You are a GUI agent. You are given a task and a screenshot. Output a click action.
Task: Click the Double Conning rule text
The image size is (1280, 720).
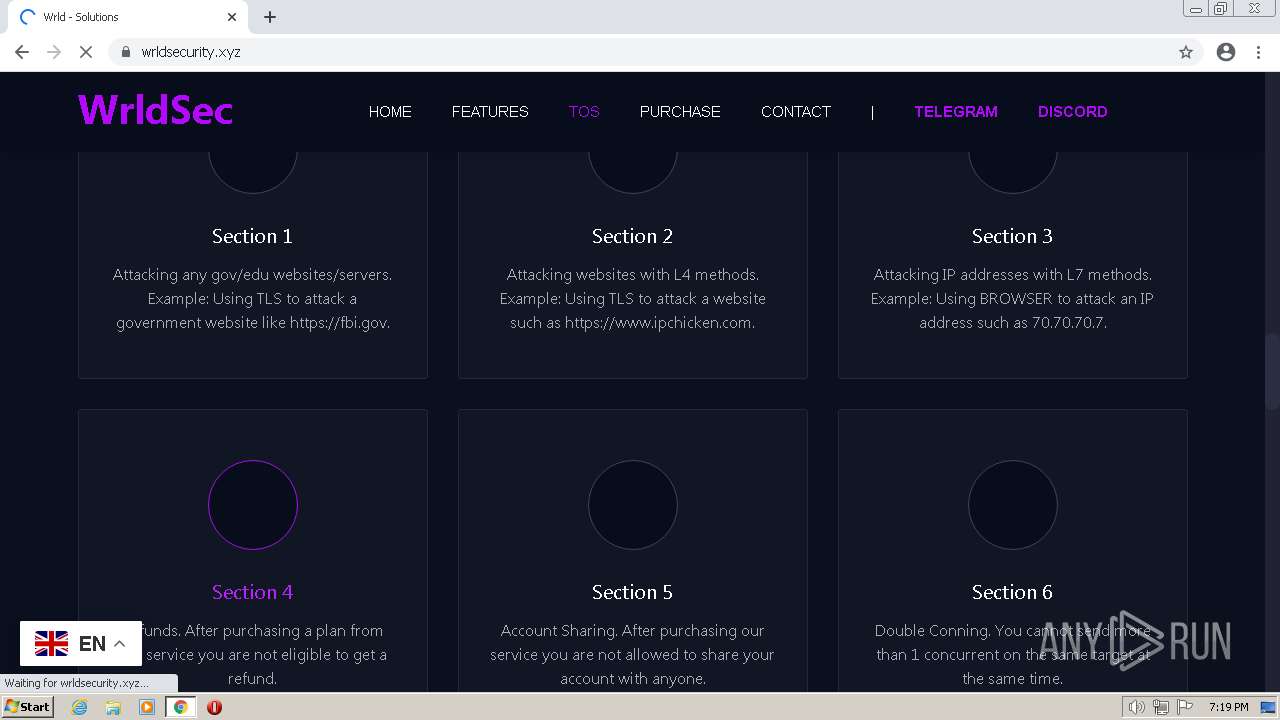(1012, 654)
